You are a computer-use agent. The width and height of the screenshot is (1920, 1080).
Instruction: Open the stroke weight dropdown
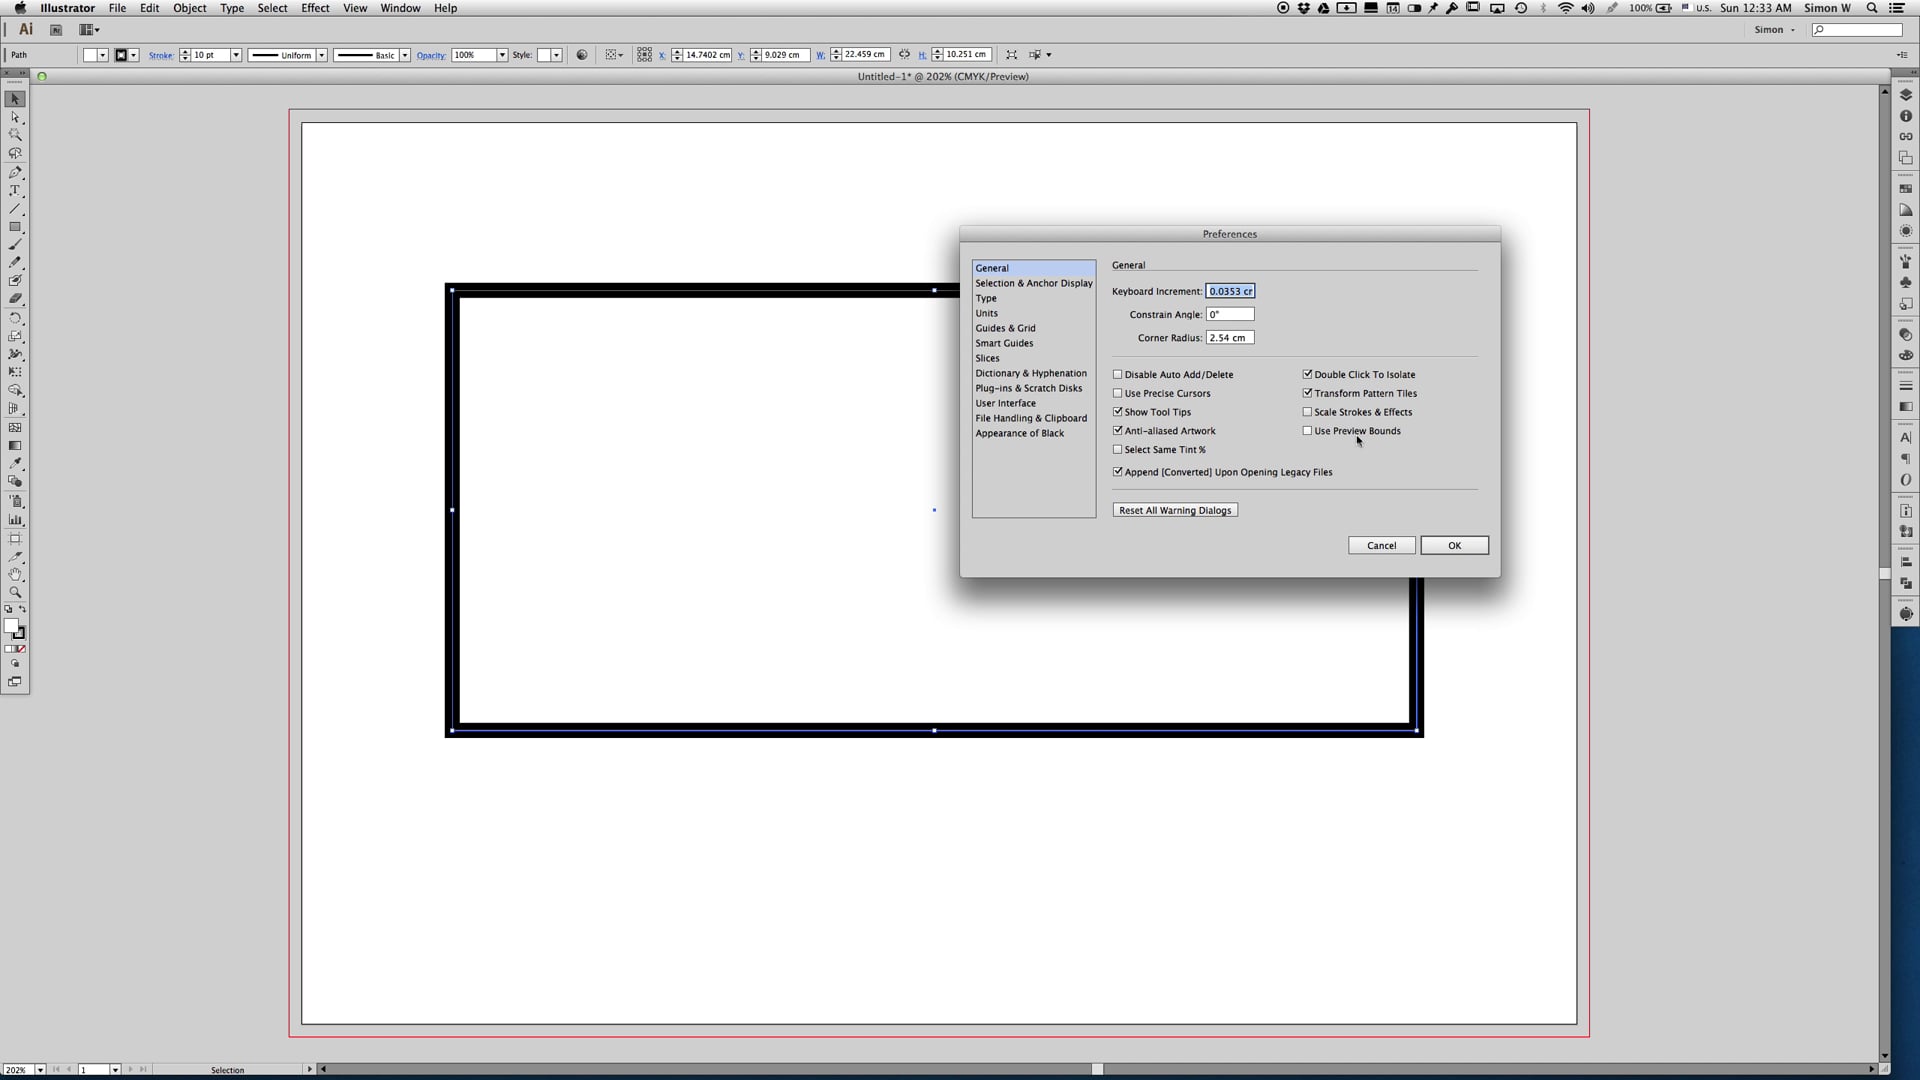click(236, 55)
